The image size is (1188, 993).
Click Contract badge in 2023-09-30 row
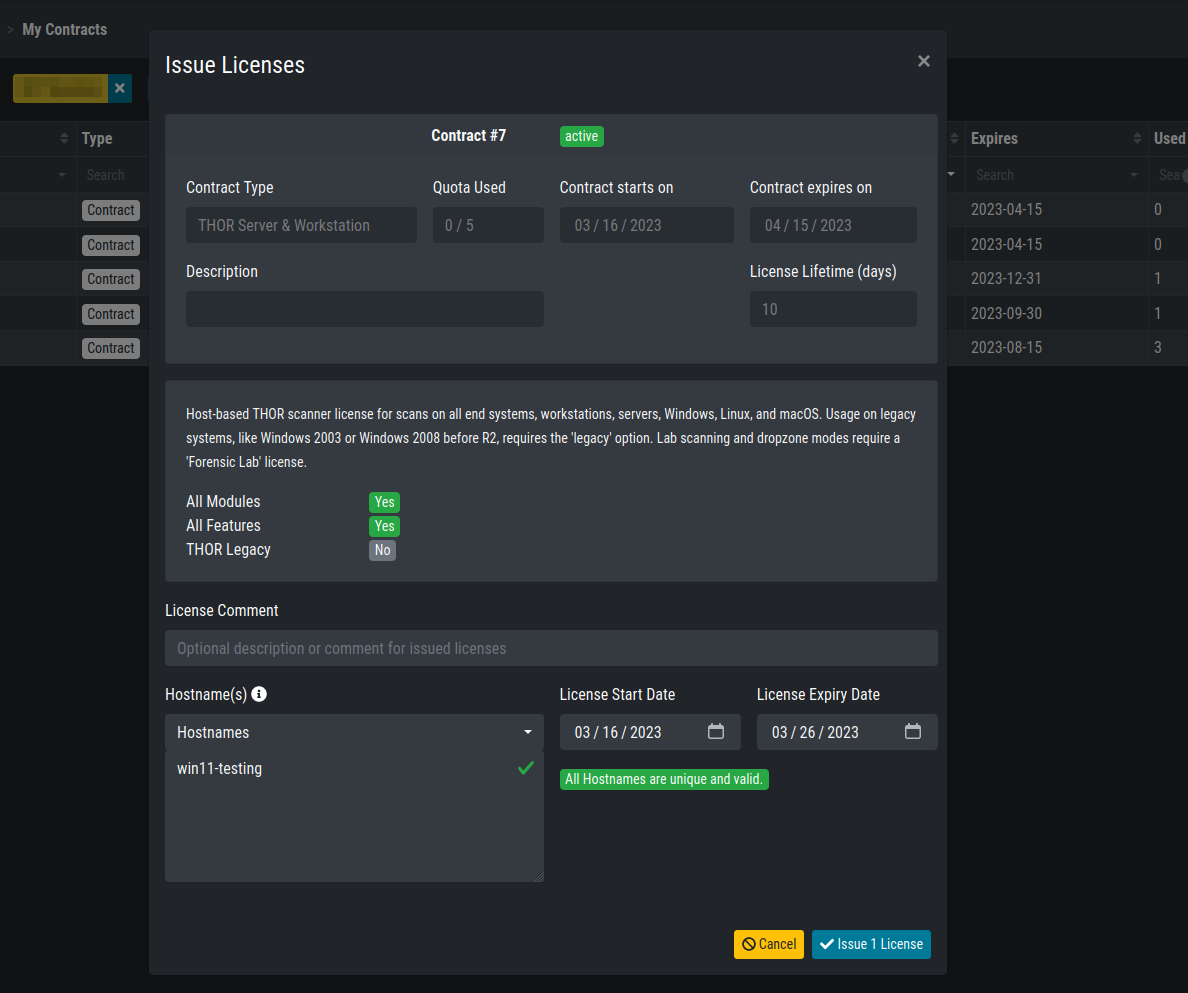111,314
